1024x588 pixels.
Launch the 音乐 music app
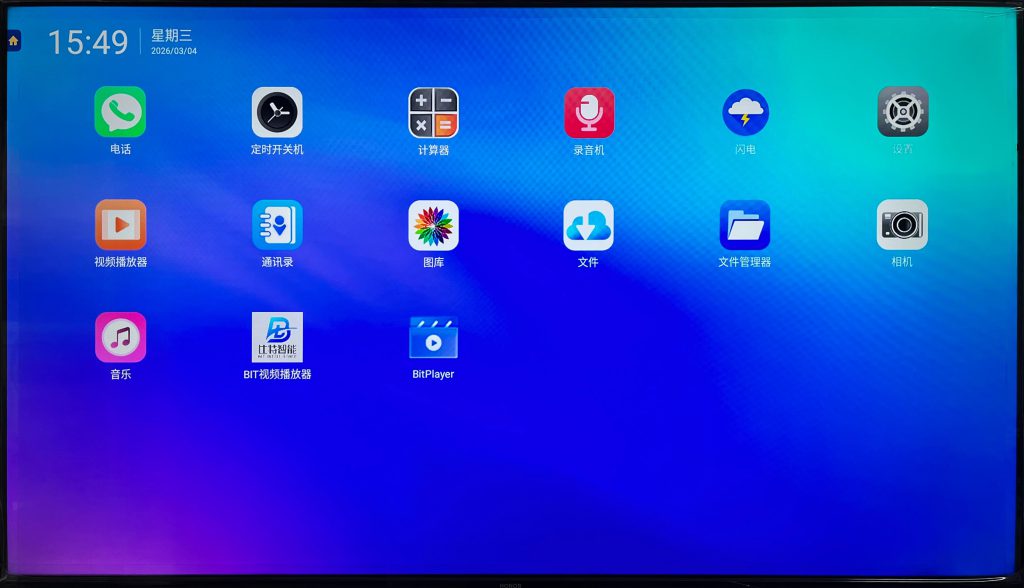[x=120, y=337]
